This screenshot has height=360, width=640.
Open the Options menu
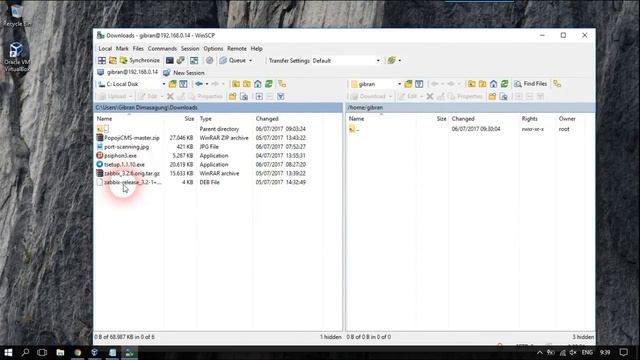click(x=213, y=49)
